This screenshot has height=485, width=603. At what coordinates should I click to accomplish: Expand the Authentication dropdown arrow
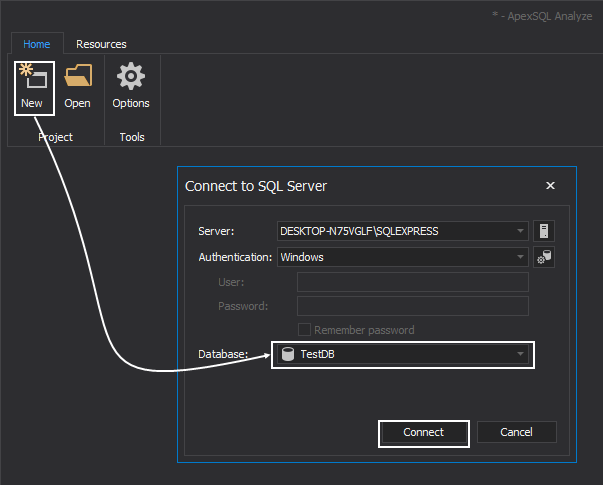(521, 257)
